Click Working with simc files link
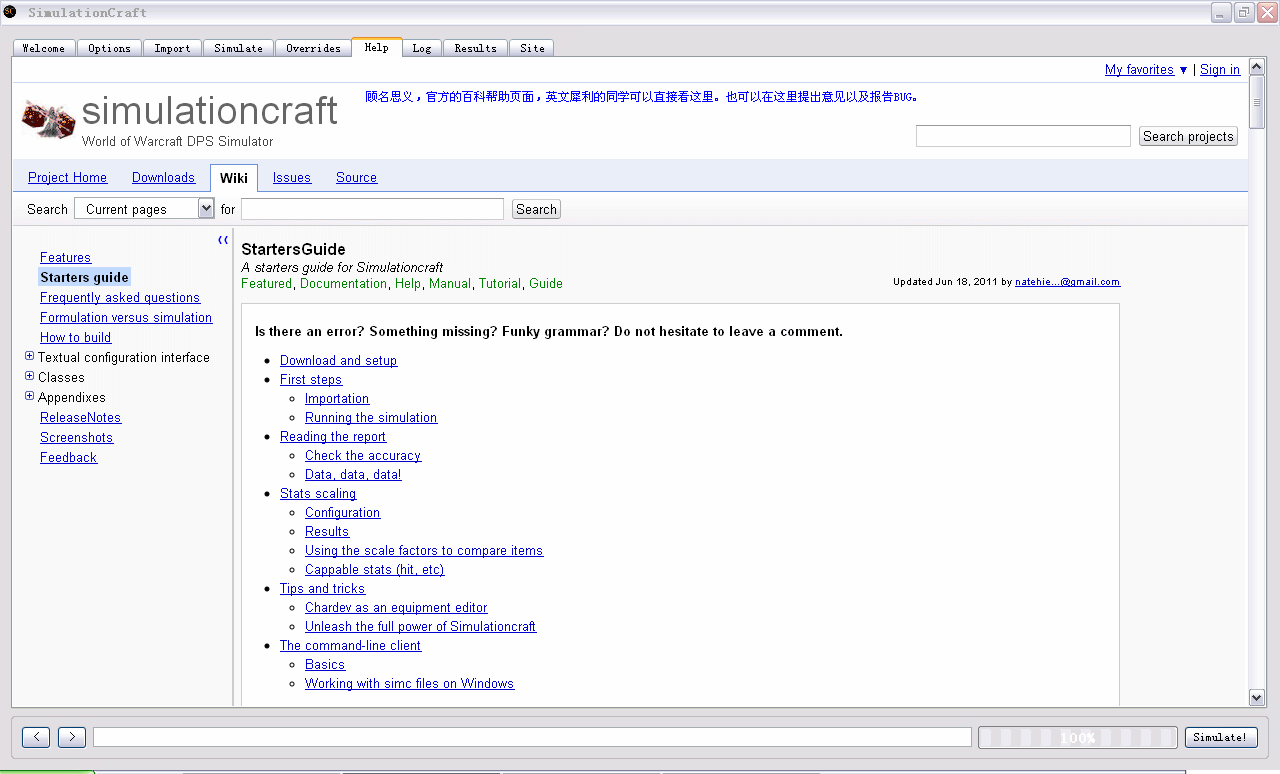Viewport: 1280px width, 774px height. tap(409, 683)
